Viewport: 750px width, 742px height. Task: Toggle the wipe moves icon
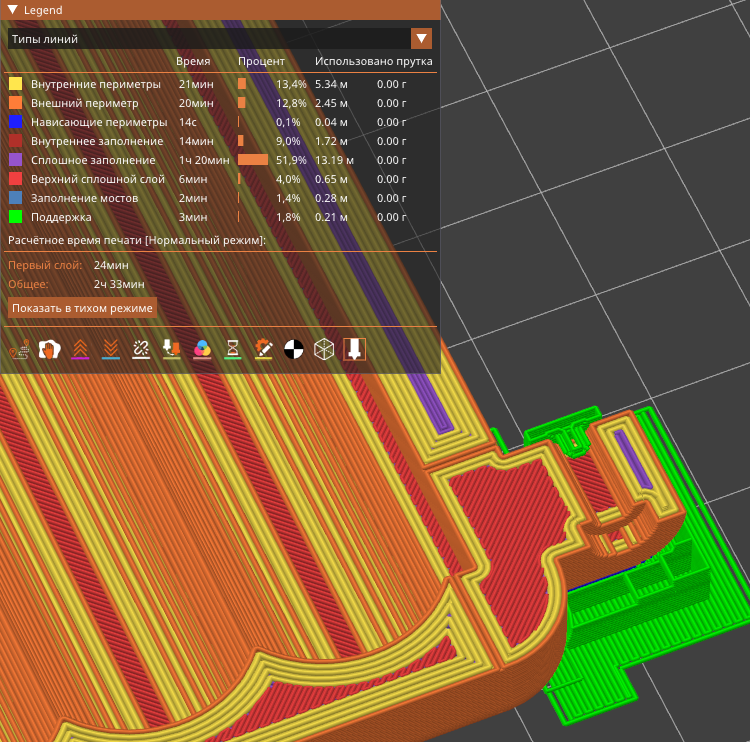(49, 349)
